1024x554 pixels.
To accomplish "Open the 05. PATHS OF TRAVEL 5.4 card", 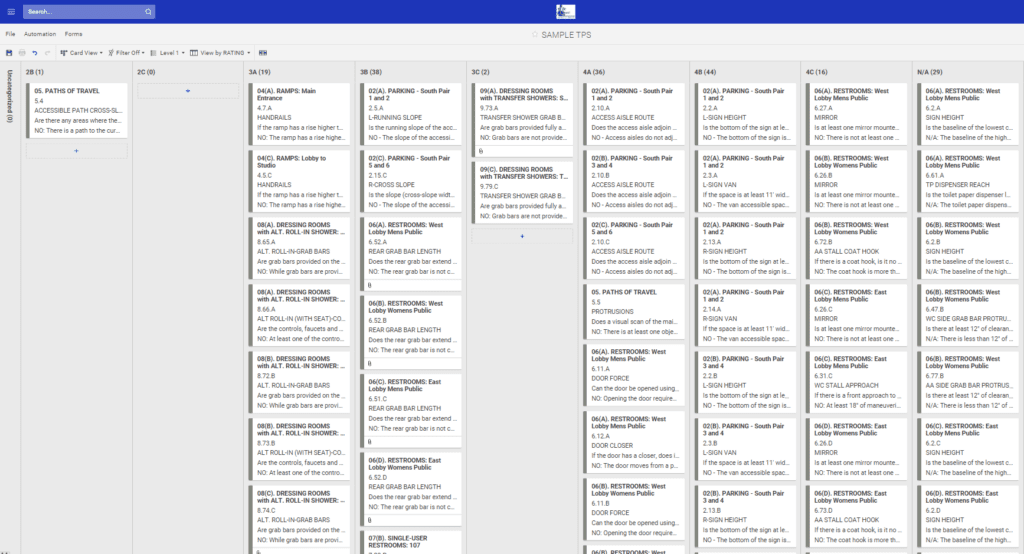I will (x=76, y=110).
